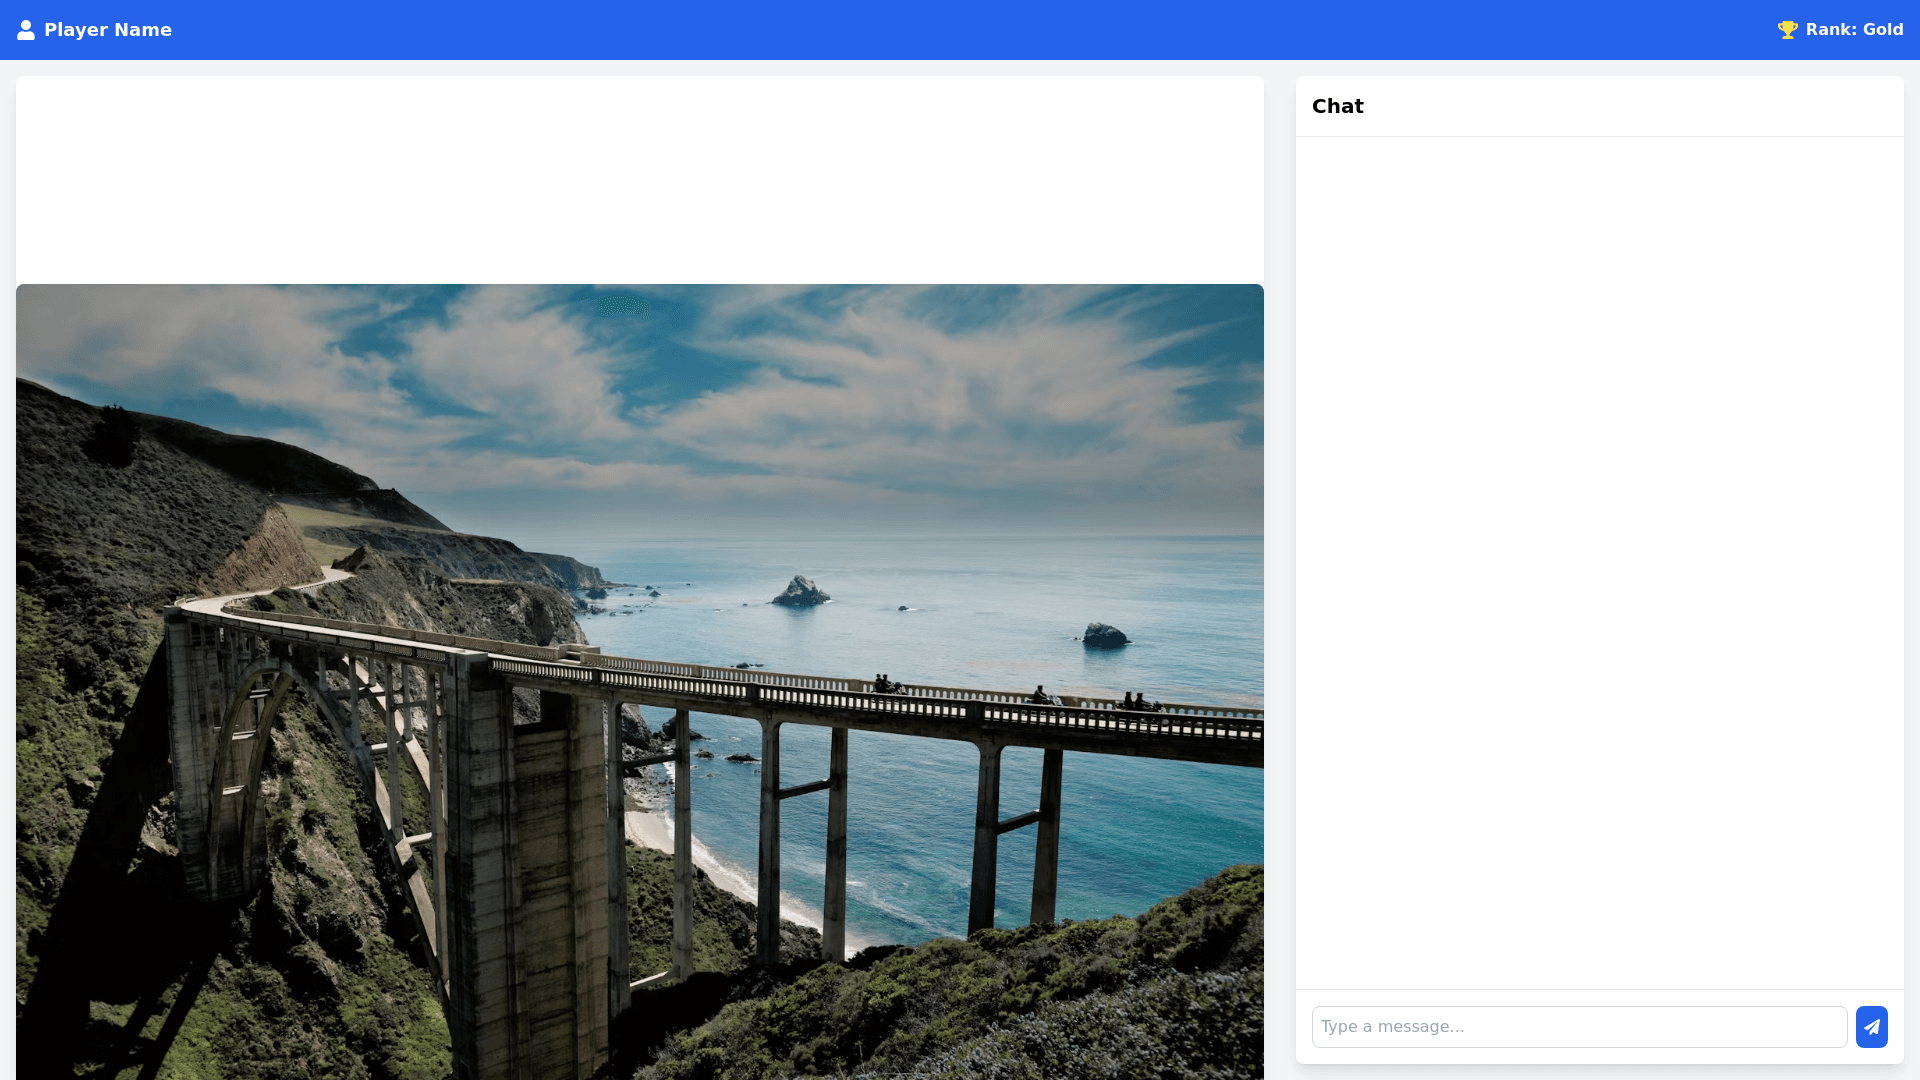Click the empty middle of blue header bar

click(960, 30)
